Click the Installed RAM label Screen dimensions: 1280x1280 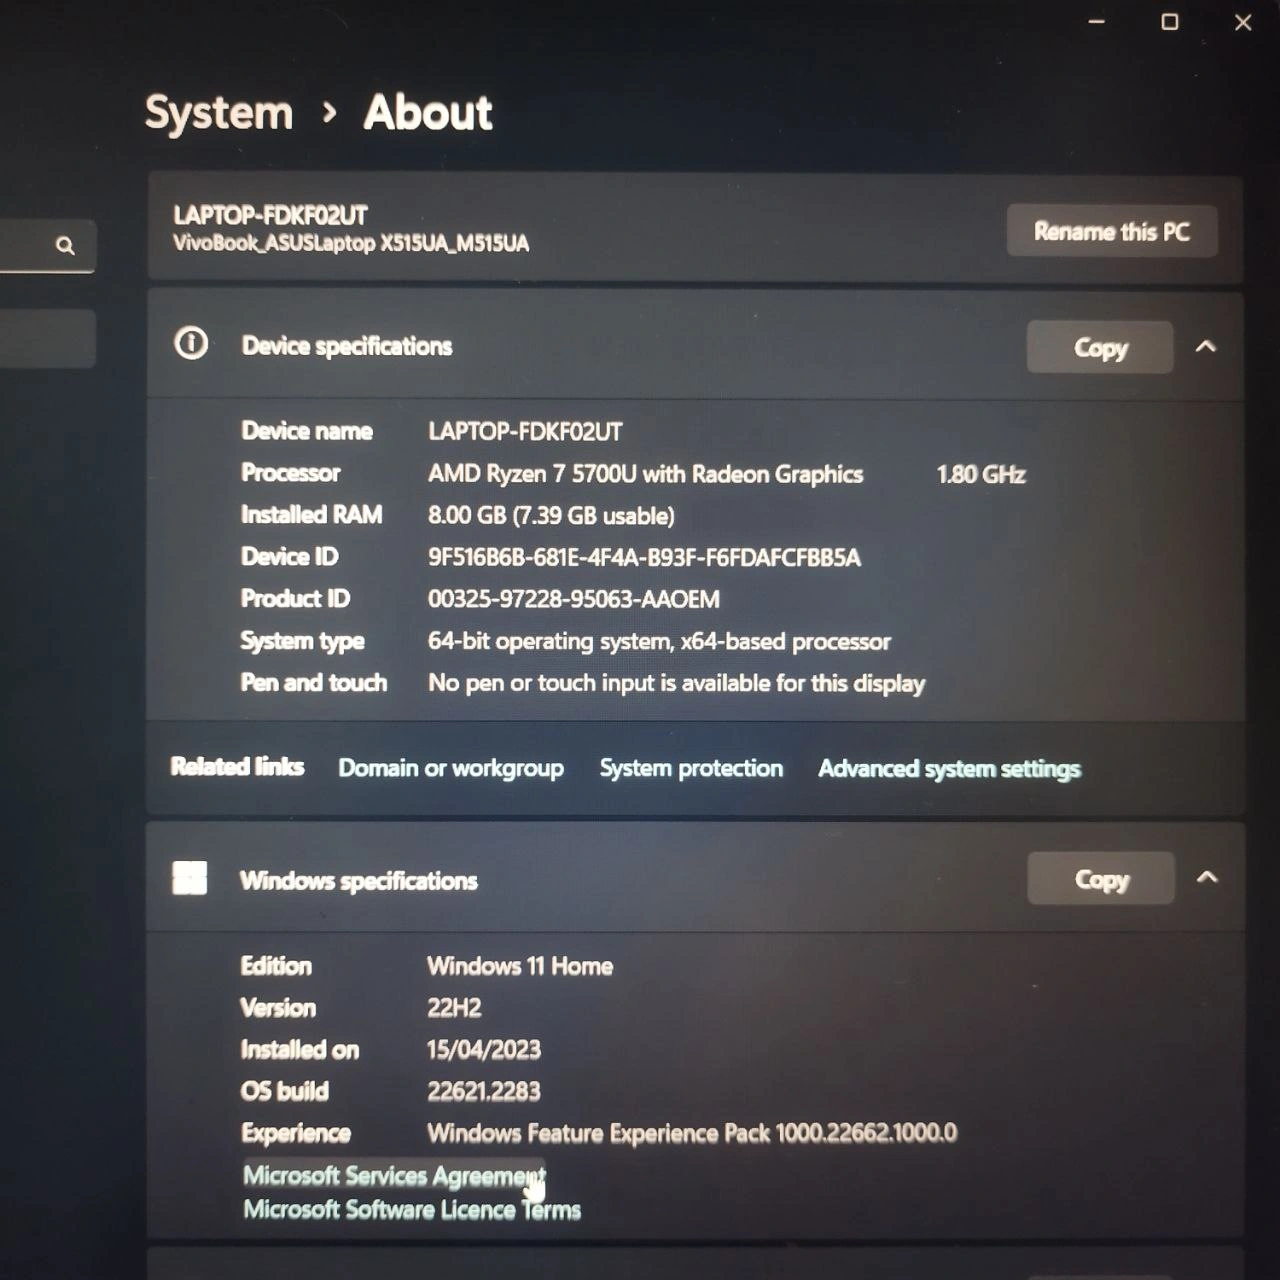tap(311, 515)
